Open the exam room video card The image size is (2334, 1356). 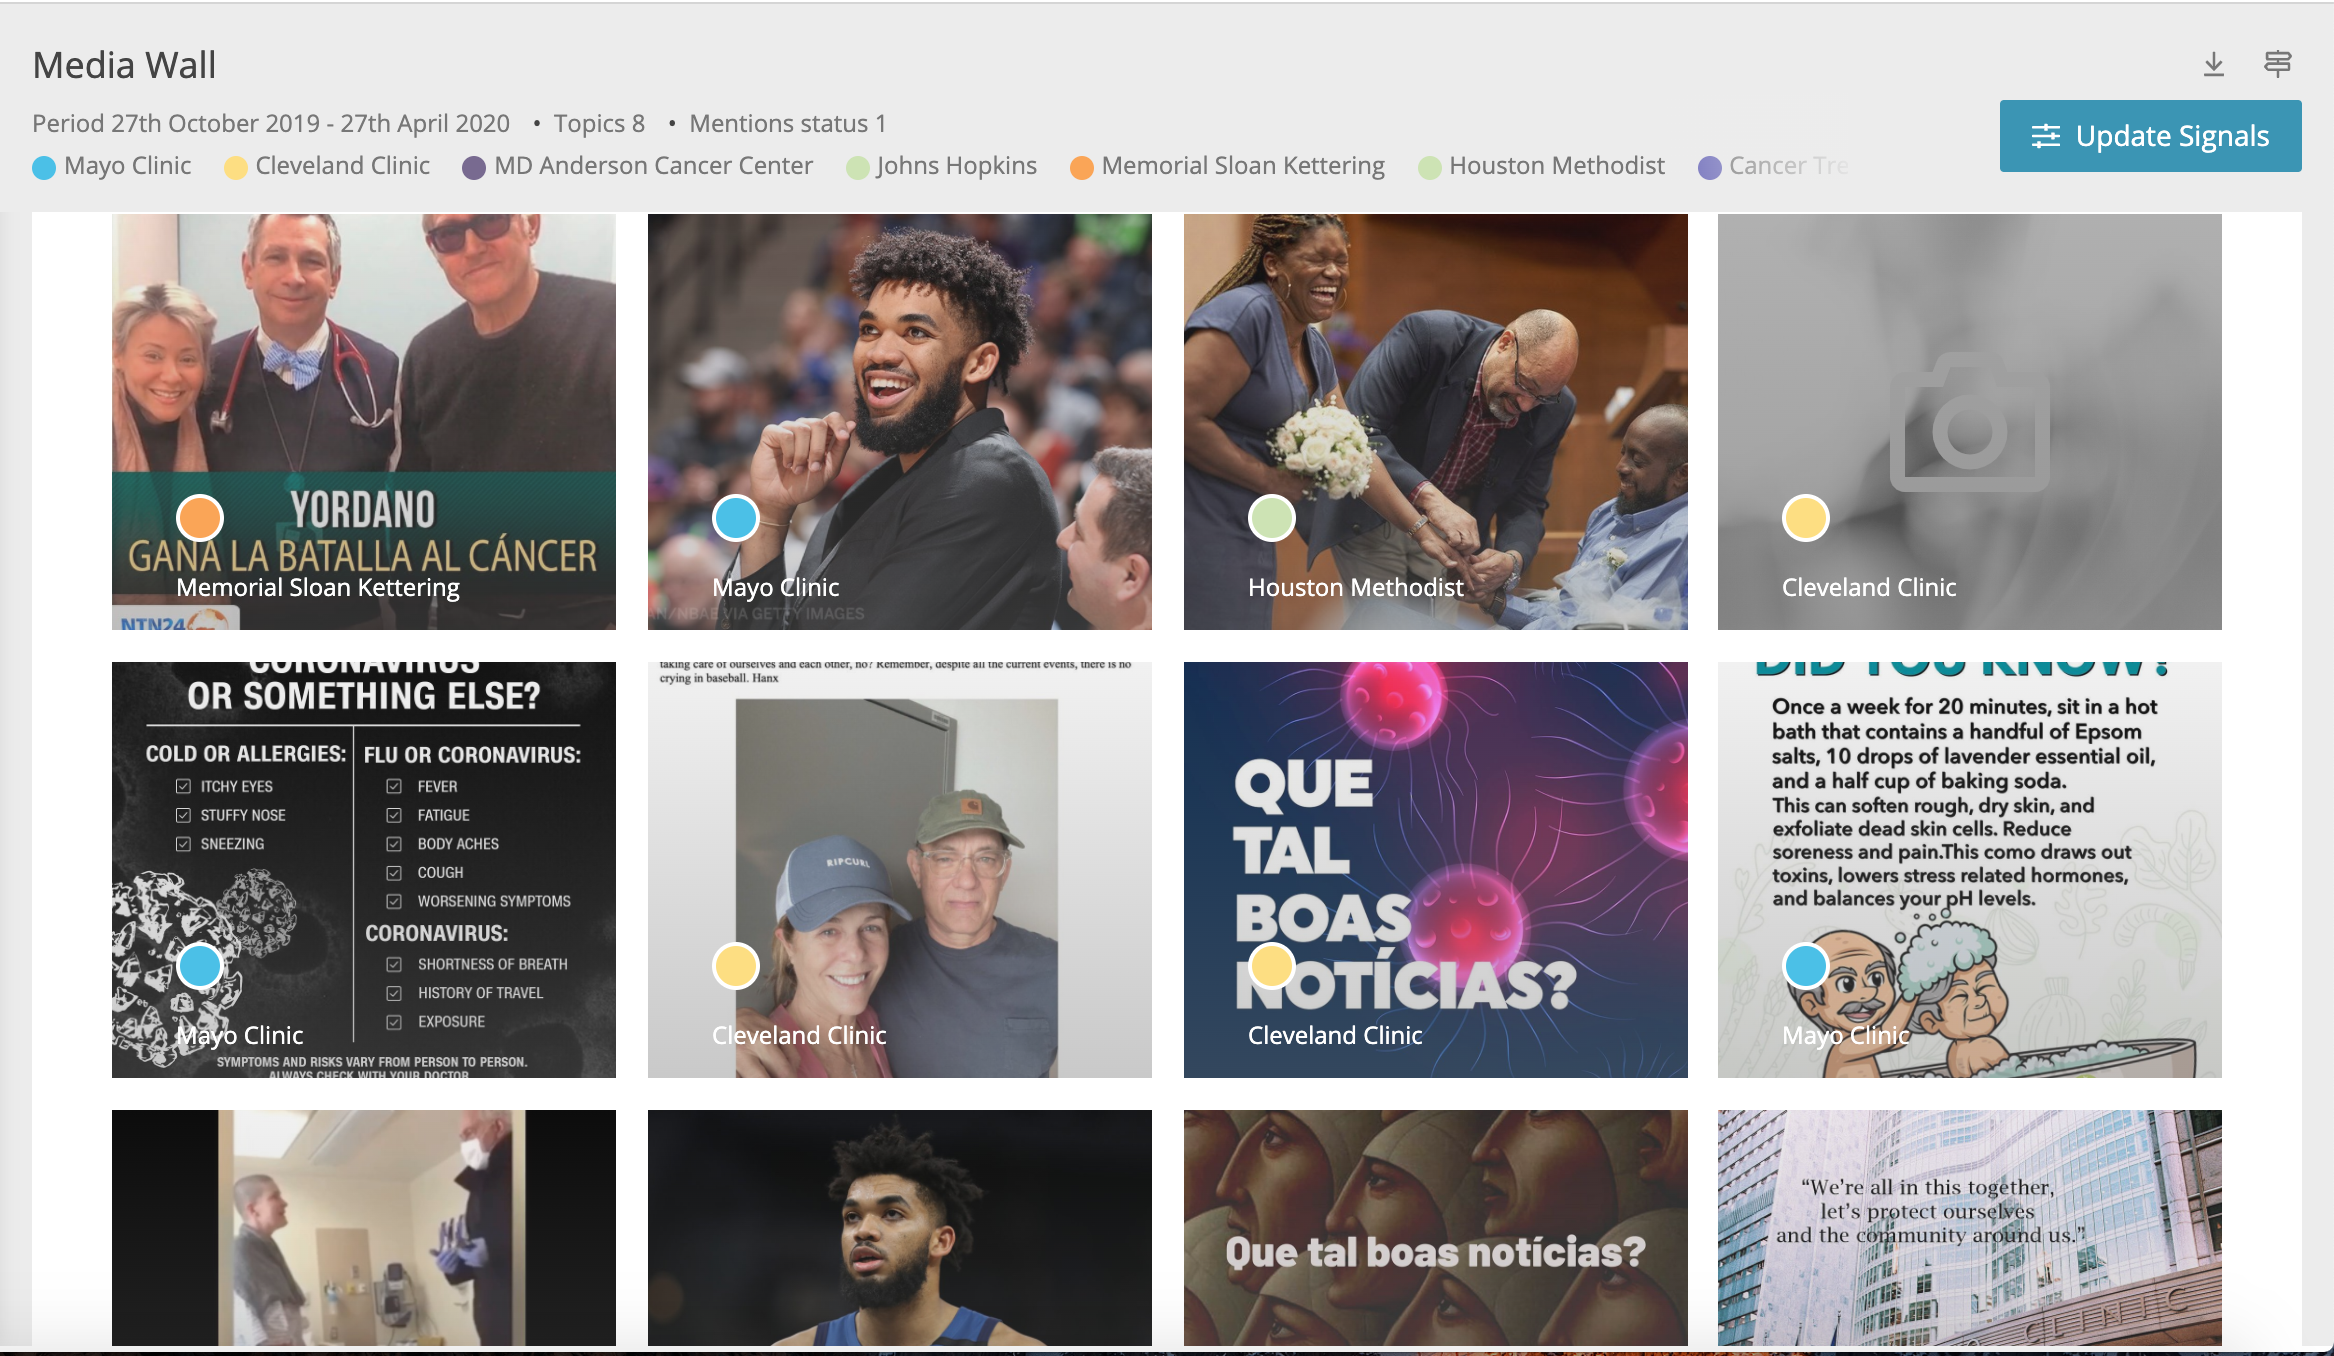pyautogui.click(x=364, y=1228)
